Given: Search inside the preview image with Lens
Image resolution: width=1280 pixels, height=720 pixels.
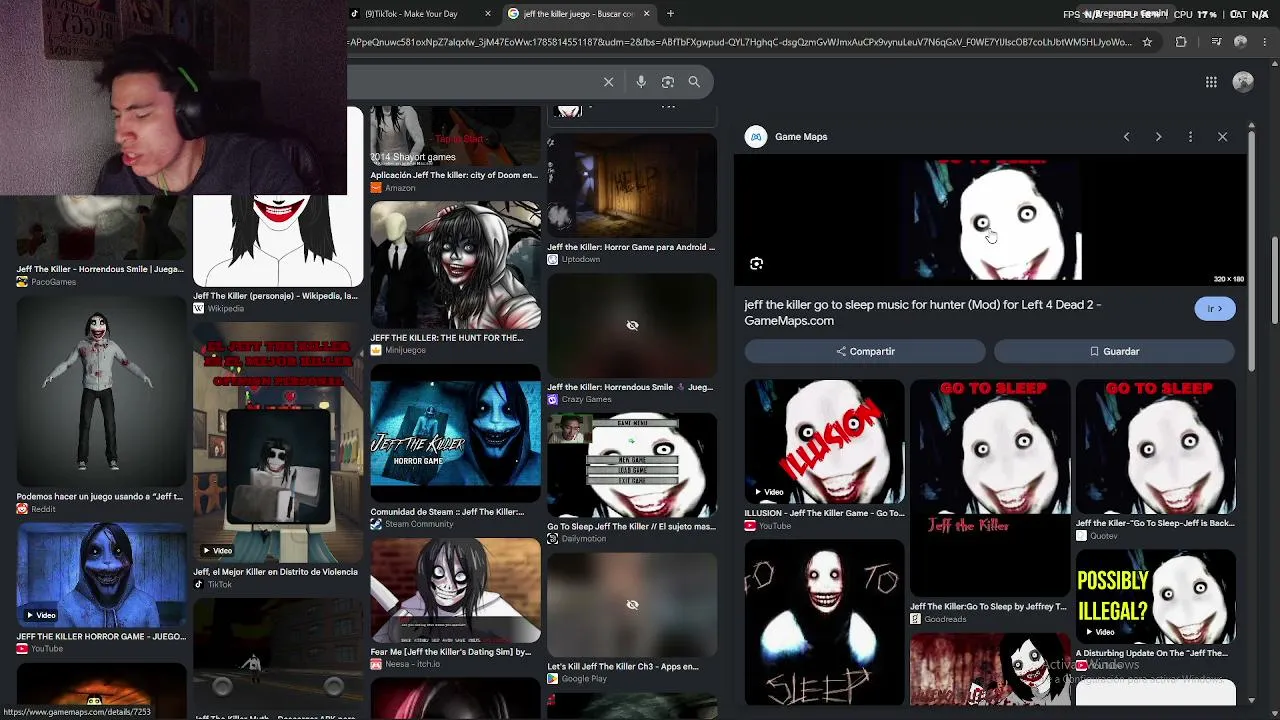Looking at the screenshot, I should (756, 264).
